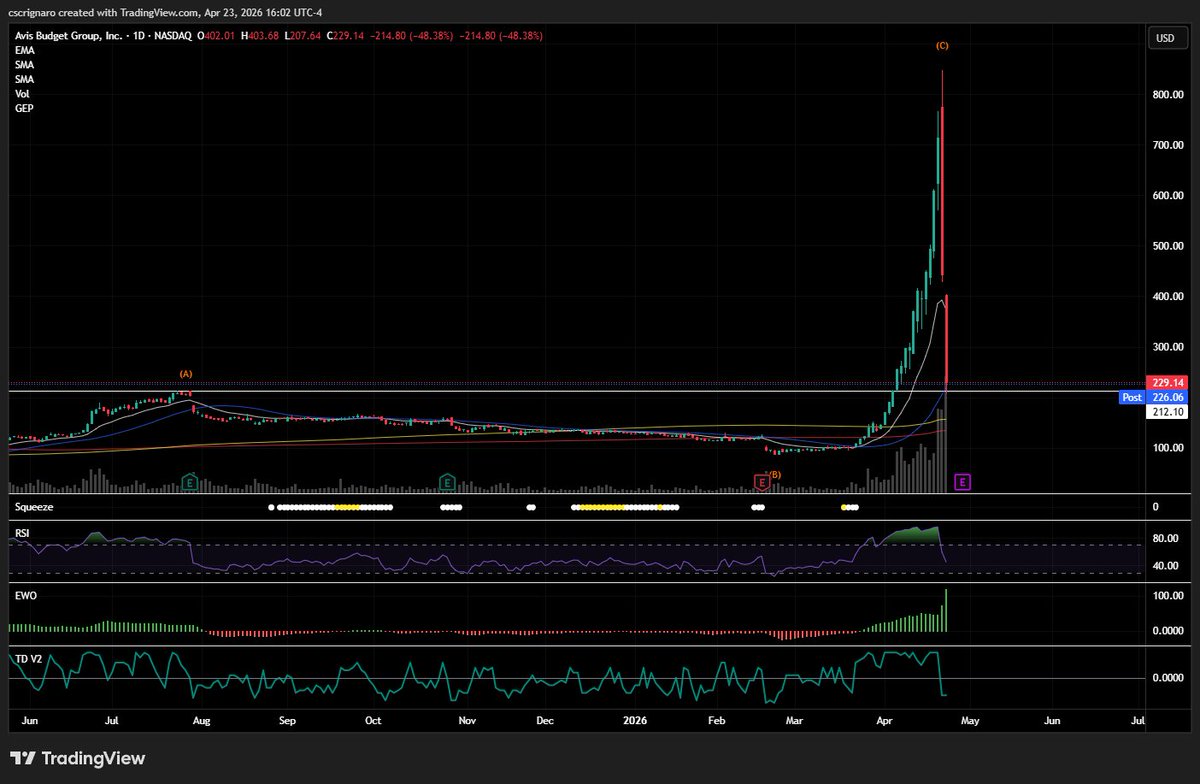Select the SMA label directly below EMA
Screen dimensions: 1200x784
point(24,63)
